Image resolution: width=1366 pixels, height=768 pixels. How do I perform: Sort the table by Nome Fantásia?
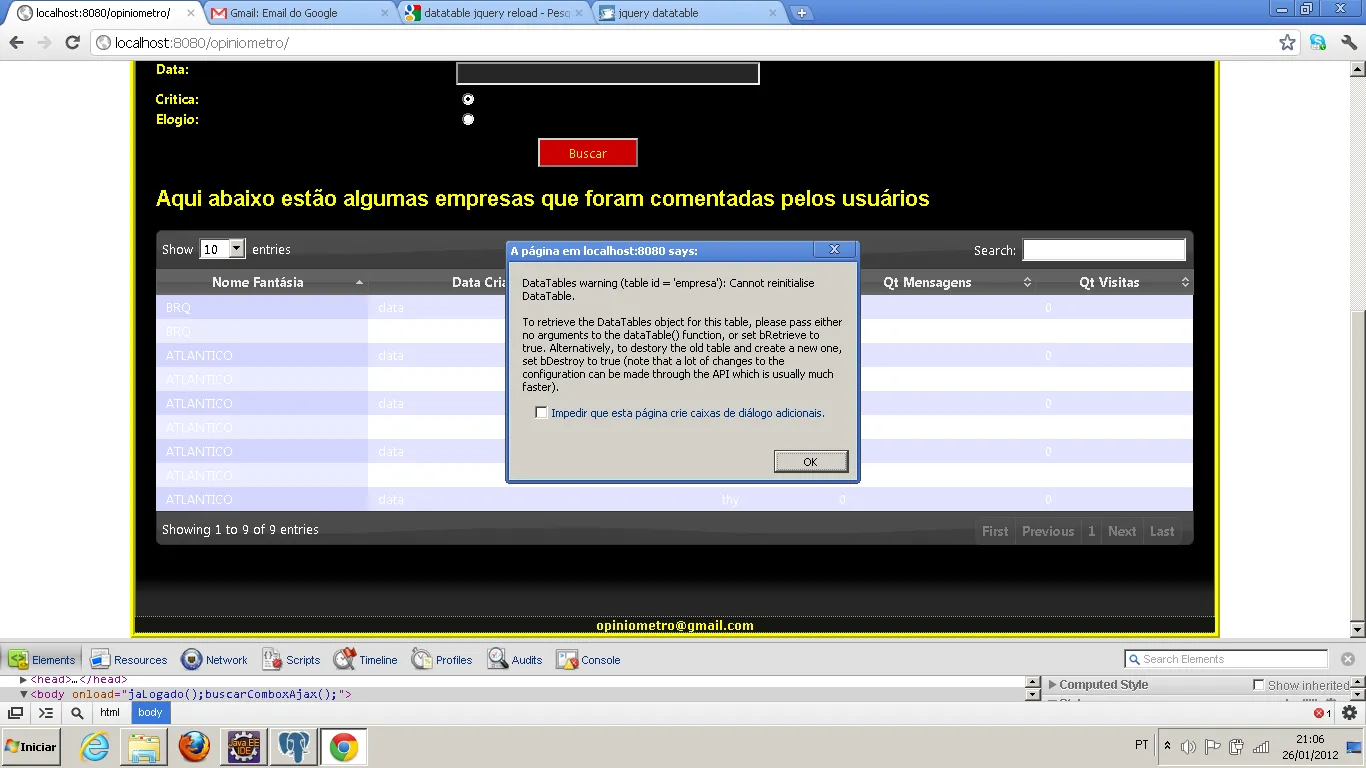(262, 282)
